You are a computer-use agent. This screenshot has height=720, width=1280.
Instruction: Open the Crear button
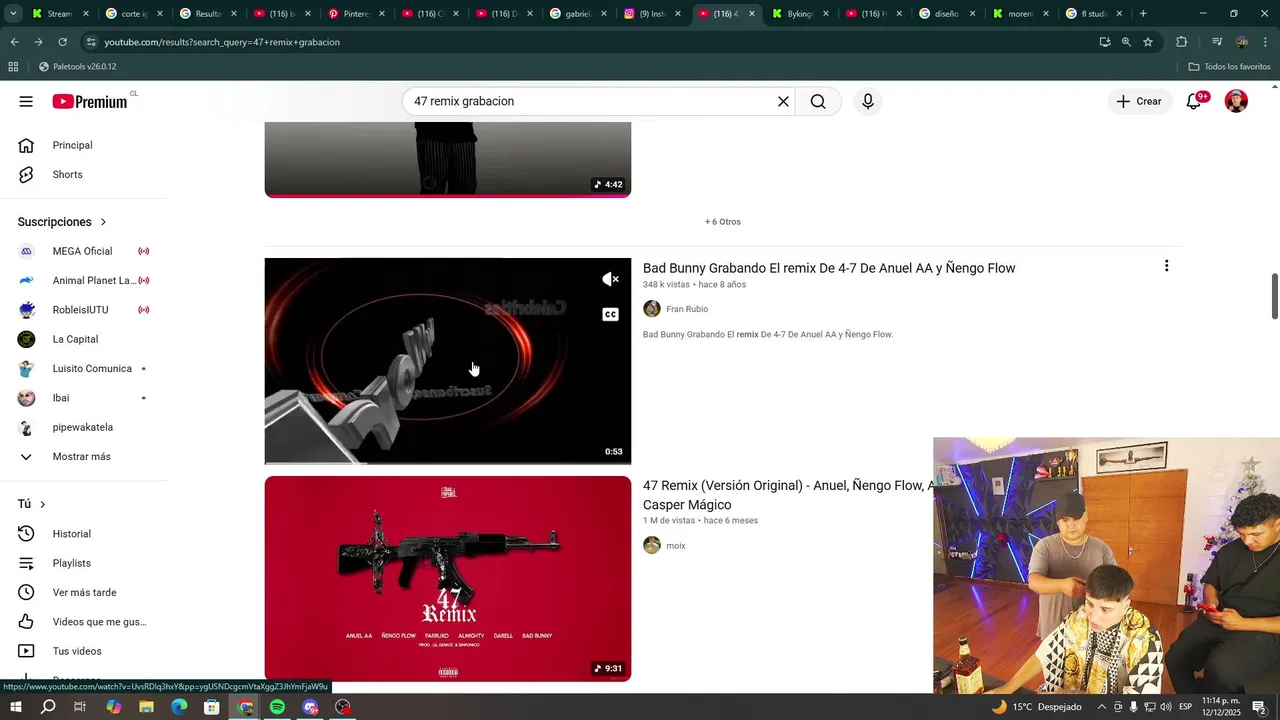[x=1139, y=101]
